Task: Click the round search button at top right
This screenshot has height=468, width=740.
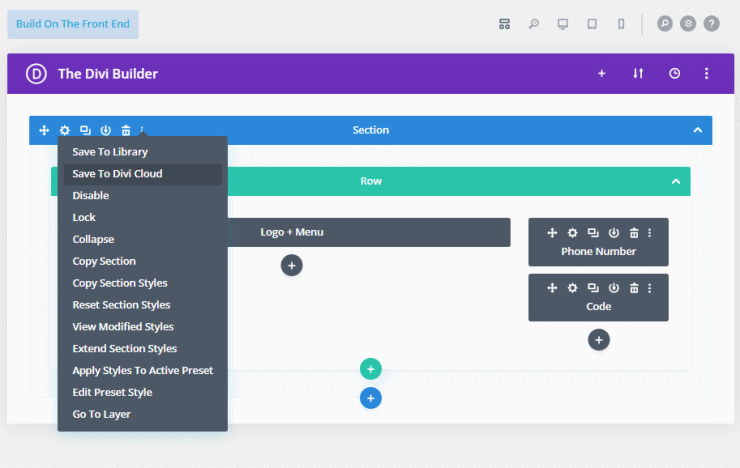Action: click(x=664, y=24)
